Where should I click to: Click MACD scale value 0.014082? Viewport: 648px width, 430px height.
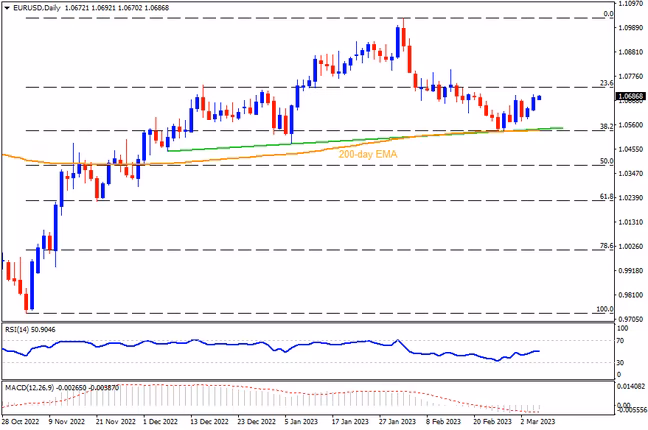[631, 387]
